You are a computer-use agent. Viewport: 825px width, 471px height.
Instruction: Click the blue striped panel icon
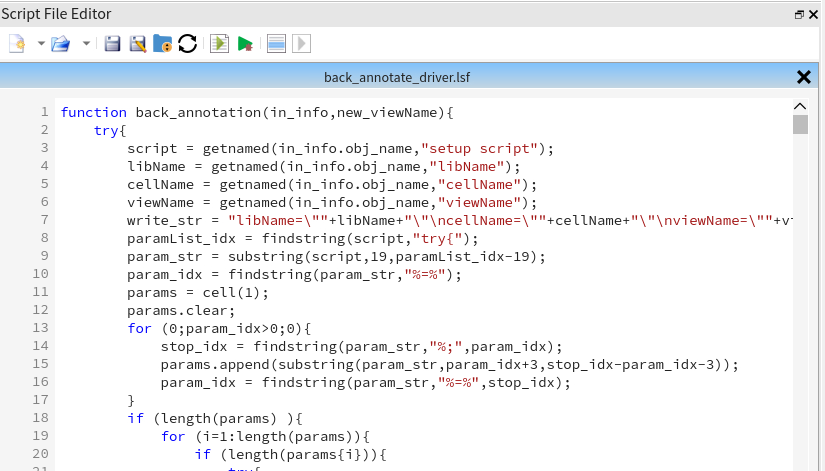point(276,44)
